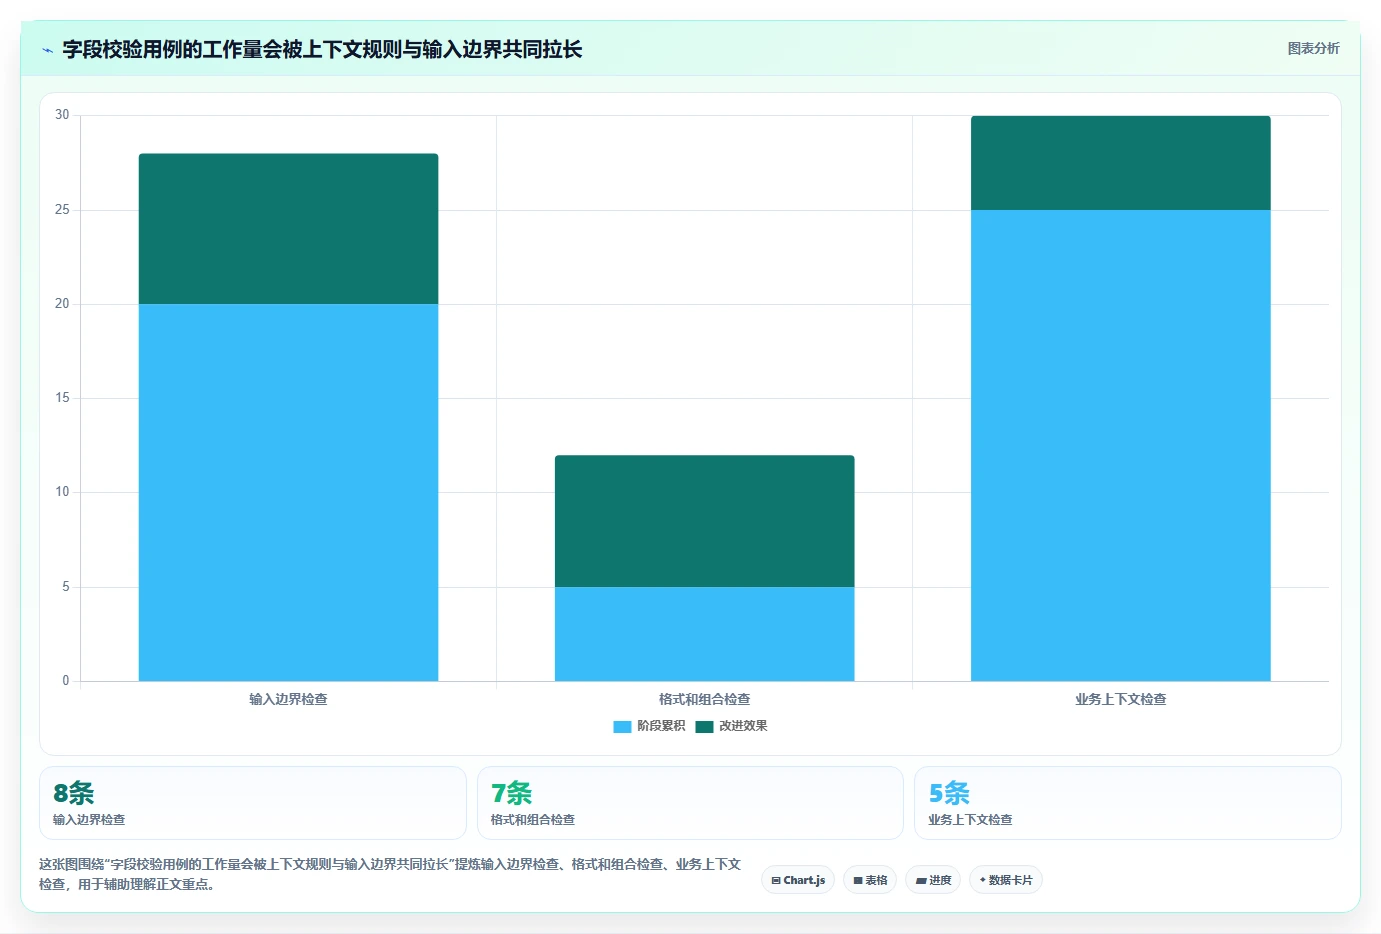This screenshot has width=1381, height=934.
Task: Click the icon inside the 进度 chip
Action: [921, 881]
